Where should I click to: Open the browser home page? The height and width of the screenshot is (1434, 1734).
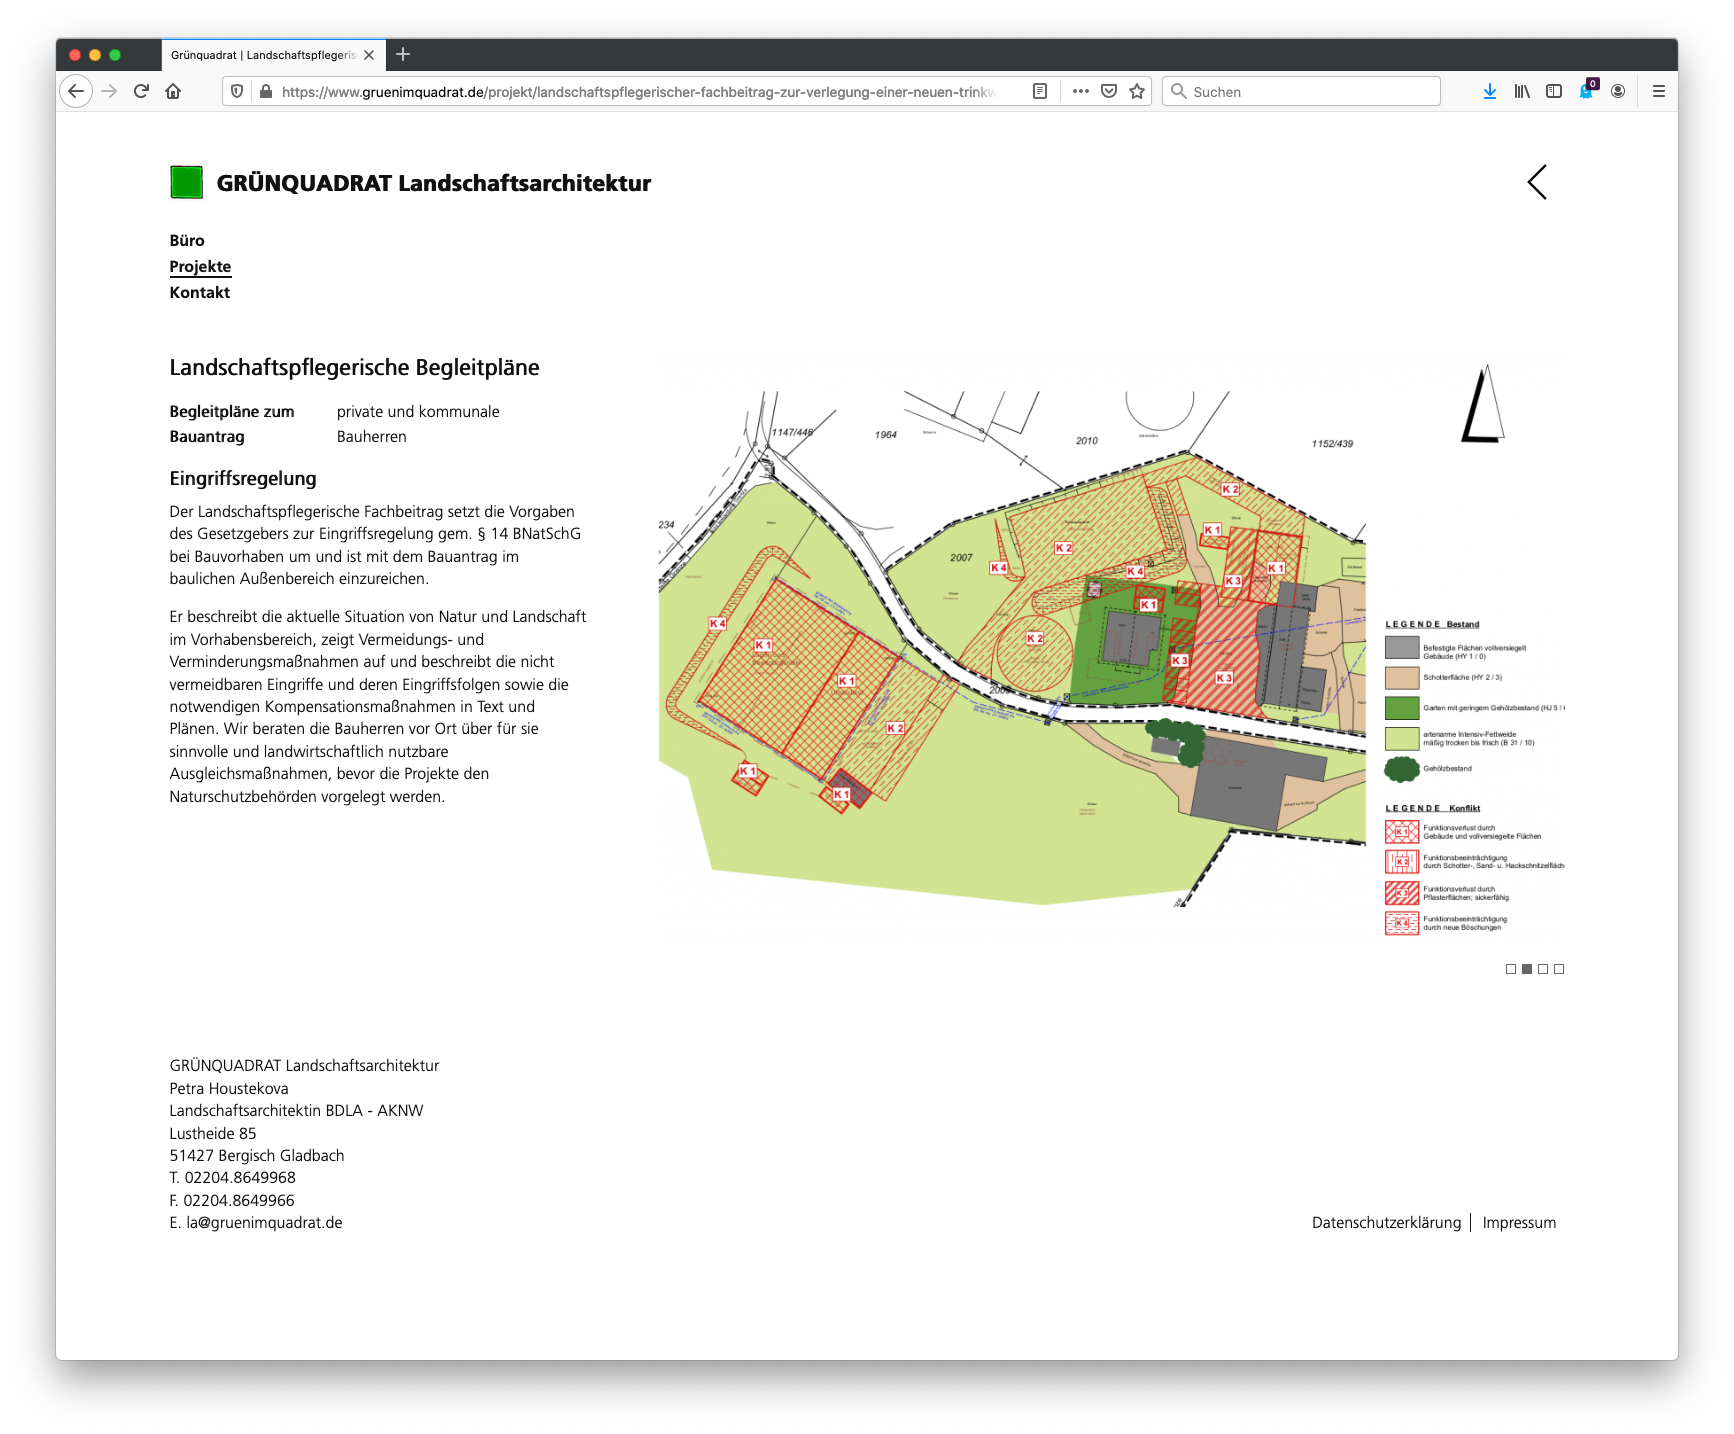(173, 91)
